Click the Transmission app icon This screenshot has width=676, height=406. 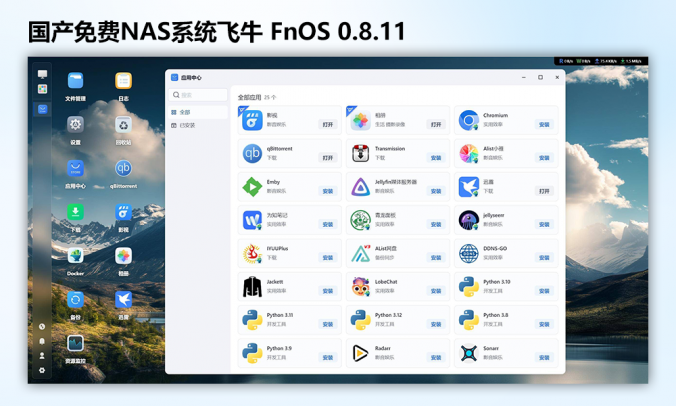tap(360, 153)
